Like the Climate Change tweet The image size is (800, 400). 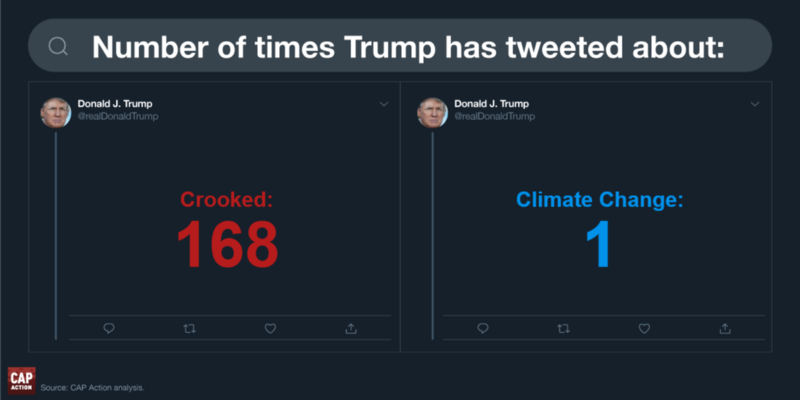pyautogui.click(x=644, y=329)
